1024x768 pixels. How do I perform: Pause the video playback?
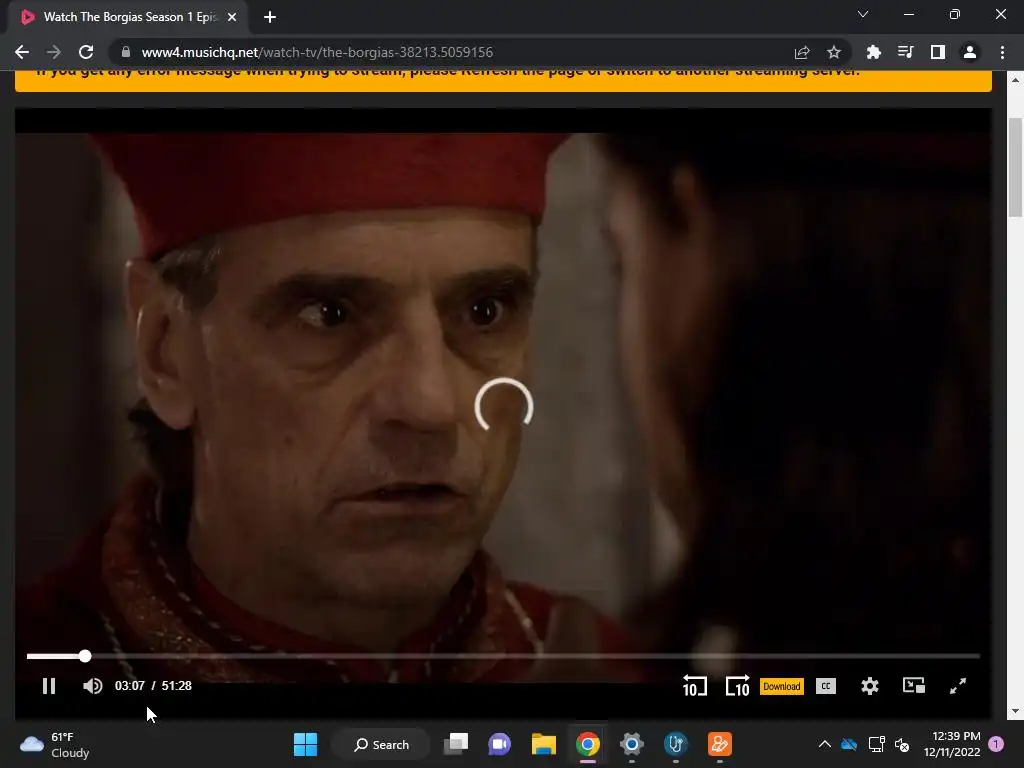point(49,686)
